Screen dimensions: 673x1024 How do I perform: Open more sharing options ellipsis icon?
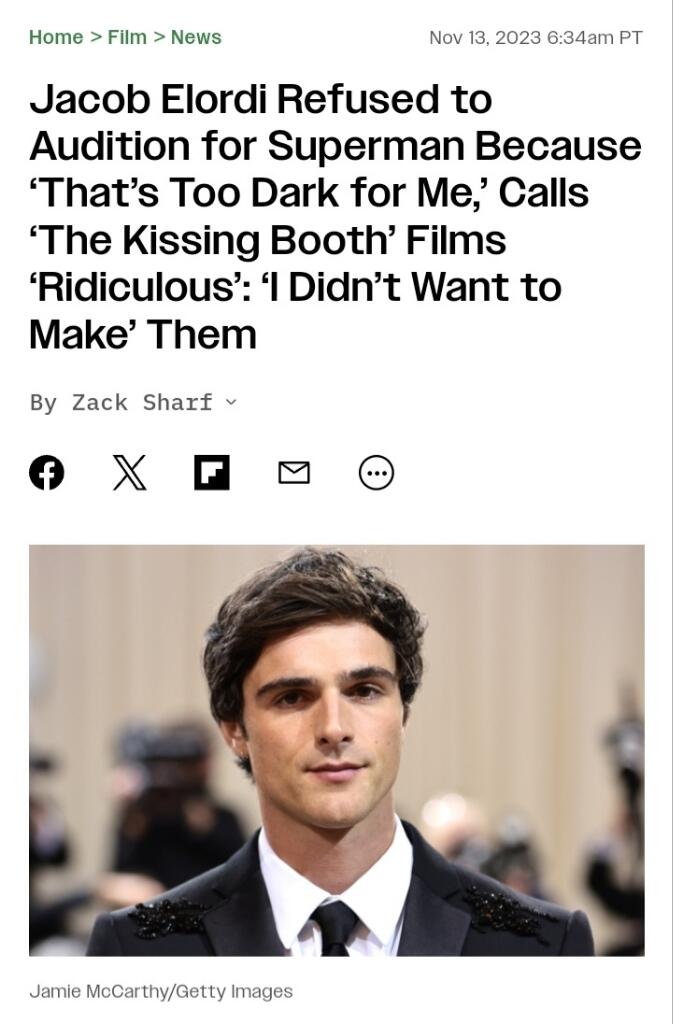pos(377,472)
